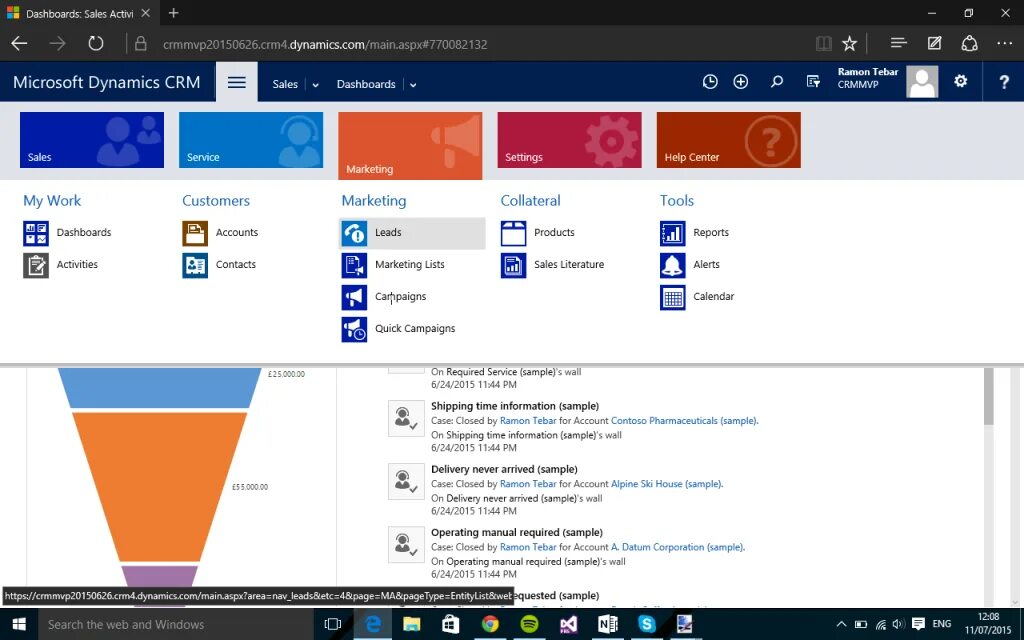Click the browser address bar URL
This screenshot has width=1024, height=640.
(x=325, y=44)
